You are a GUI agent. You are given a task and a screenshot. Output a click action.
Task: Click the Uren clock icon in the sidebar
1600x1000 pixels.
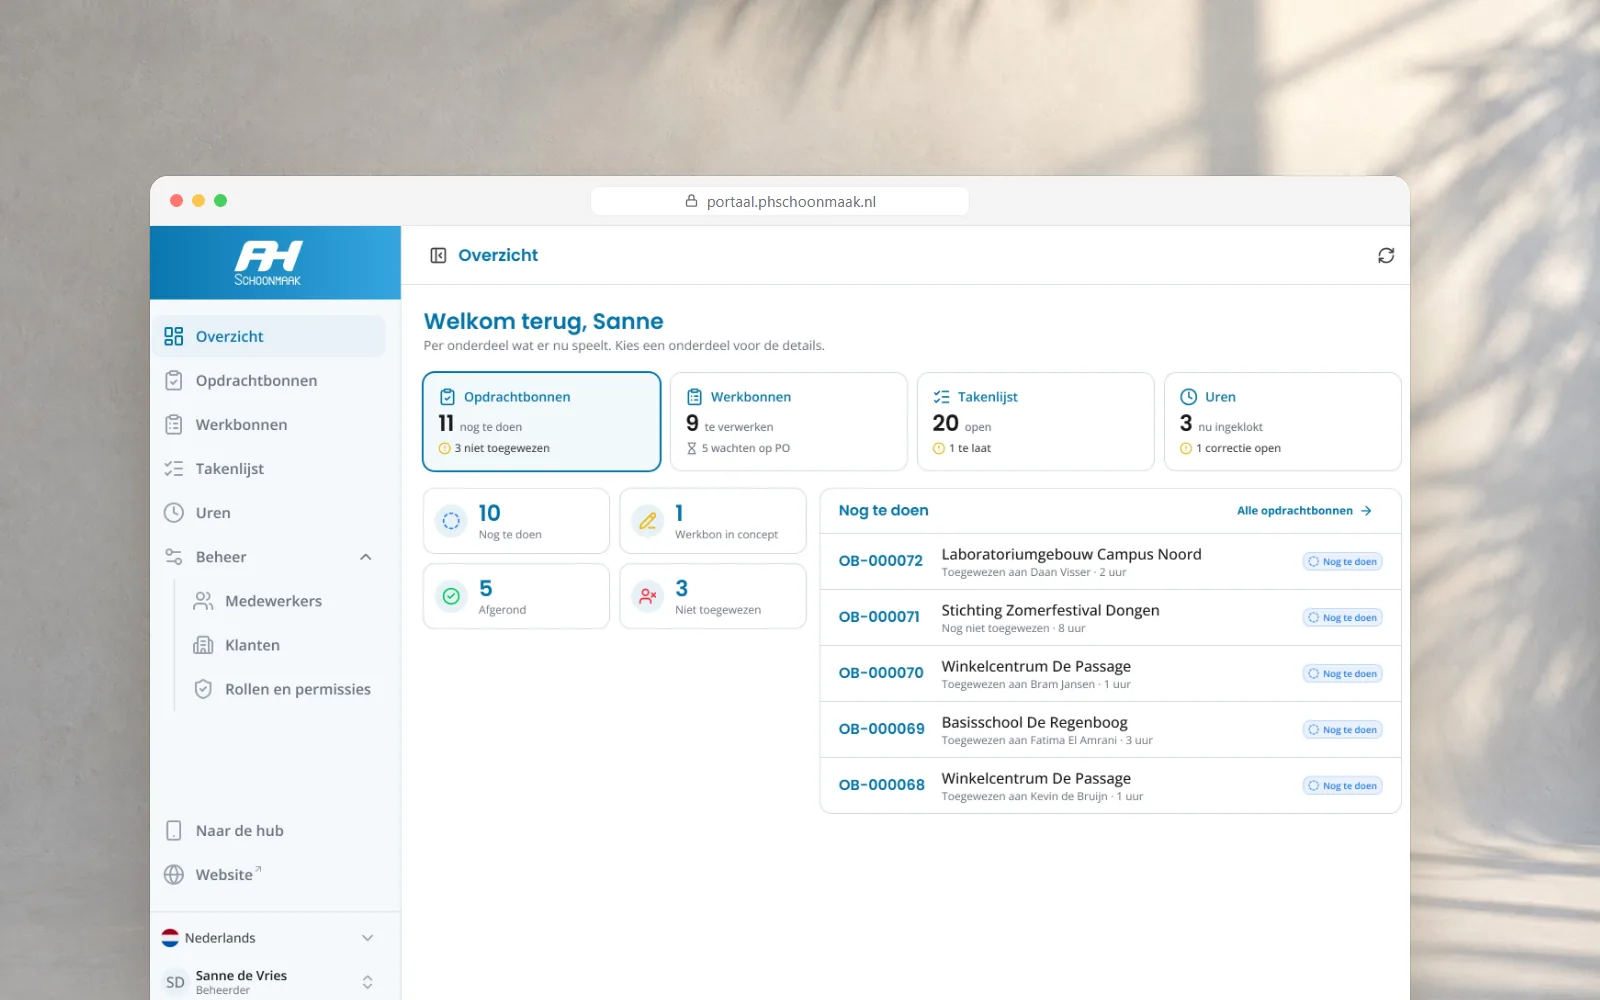point(174,513)
